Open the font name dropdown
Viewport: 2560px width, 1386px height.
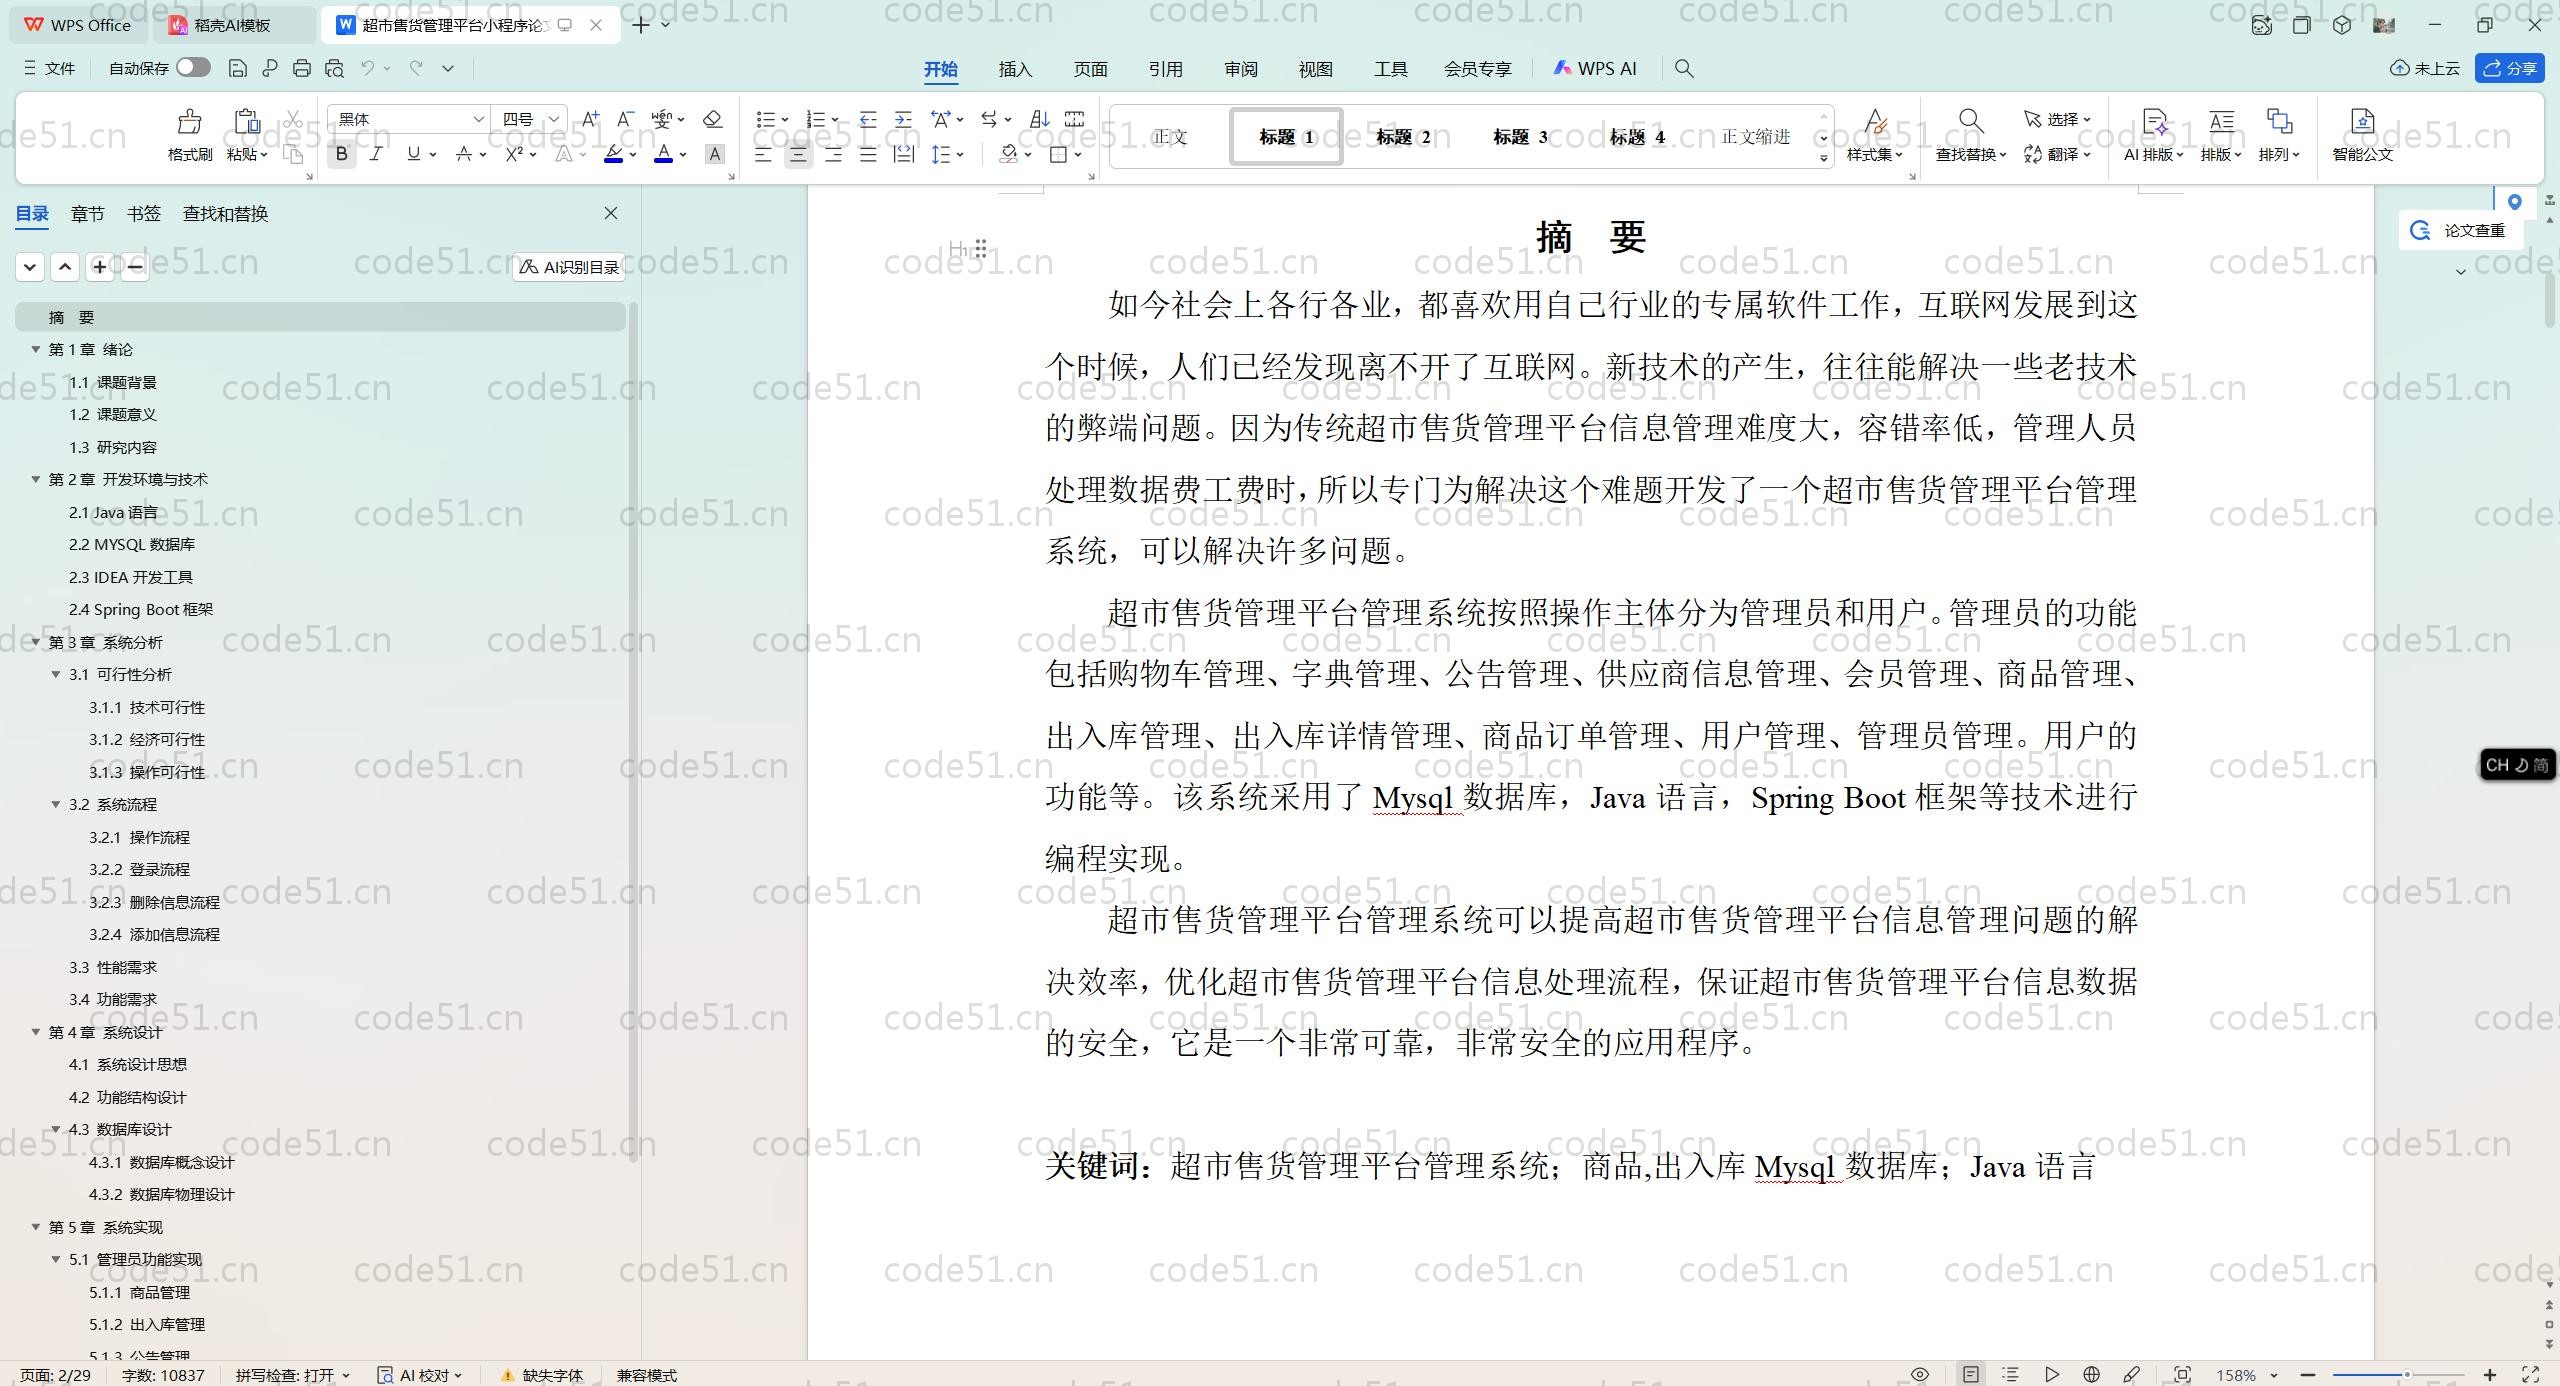pos(478,119)
